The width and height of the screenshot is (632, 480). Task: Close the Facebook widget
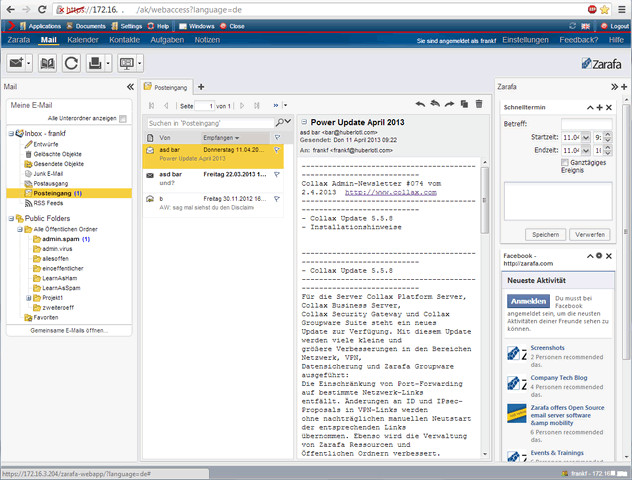click(609, 256)
